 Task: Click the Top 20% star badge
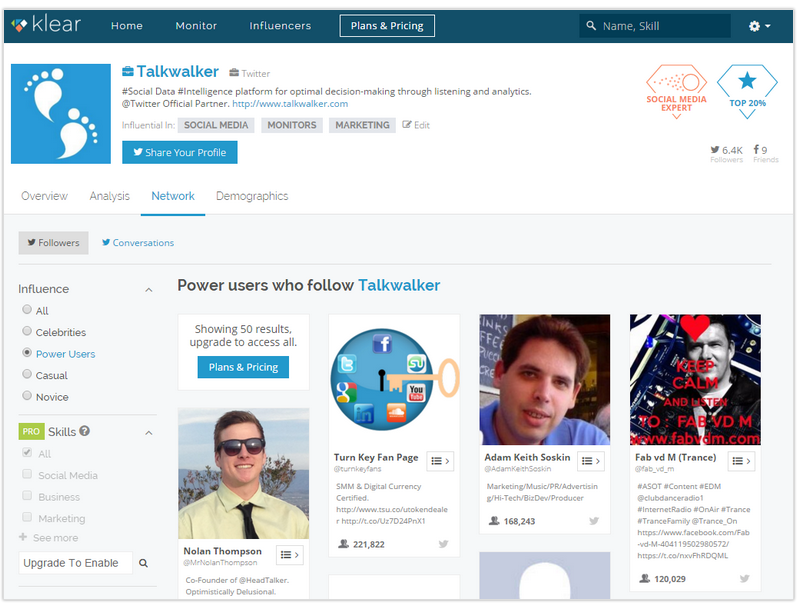747,91
